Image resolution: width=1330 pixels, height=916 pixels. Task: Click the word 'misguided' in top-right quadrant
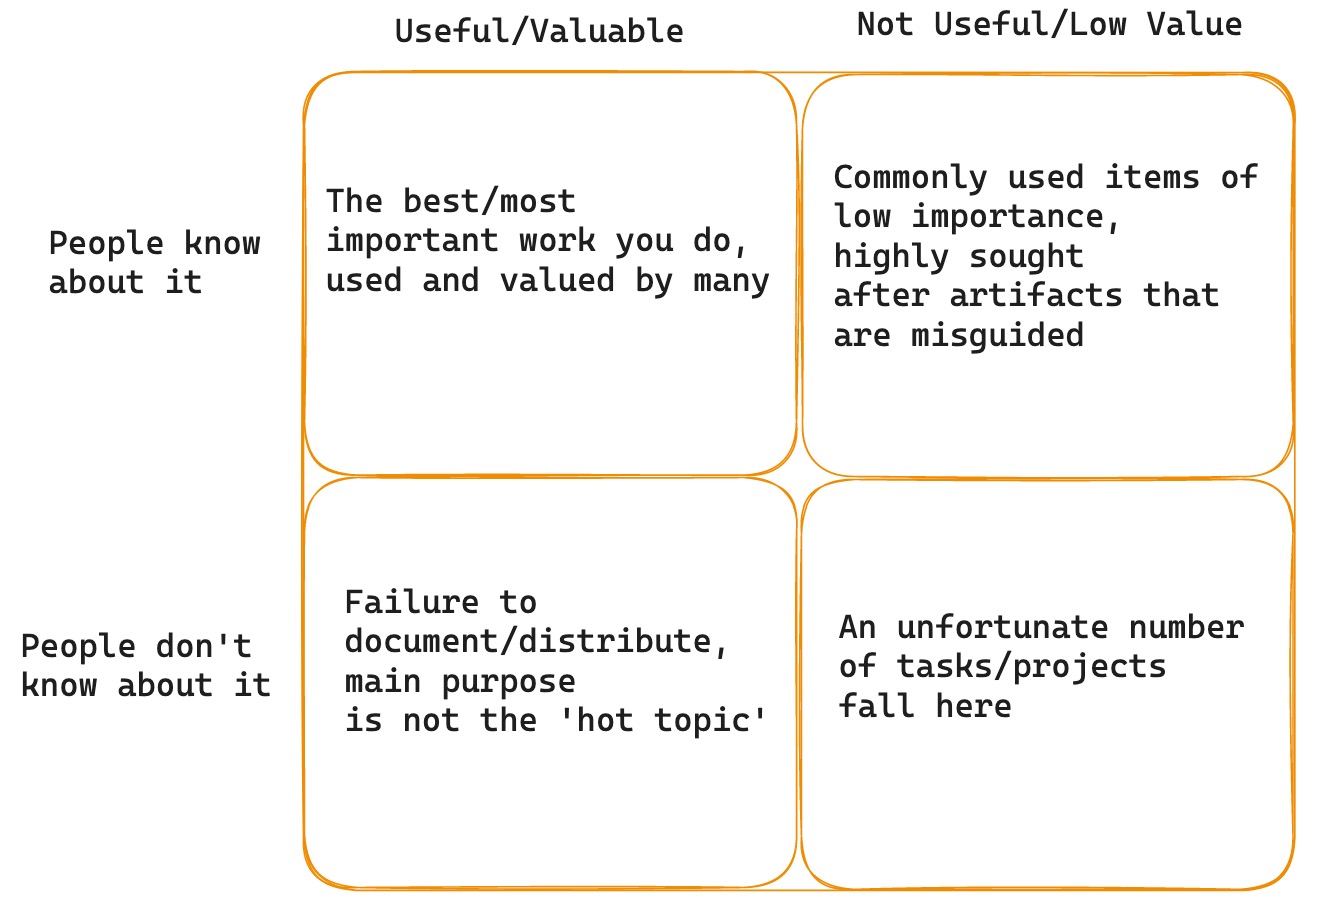[x=997, y=334]
